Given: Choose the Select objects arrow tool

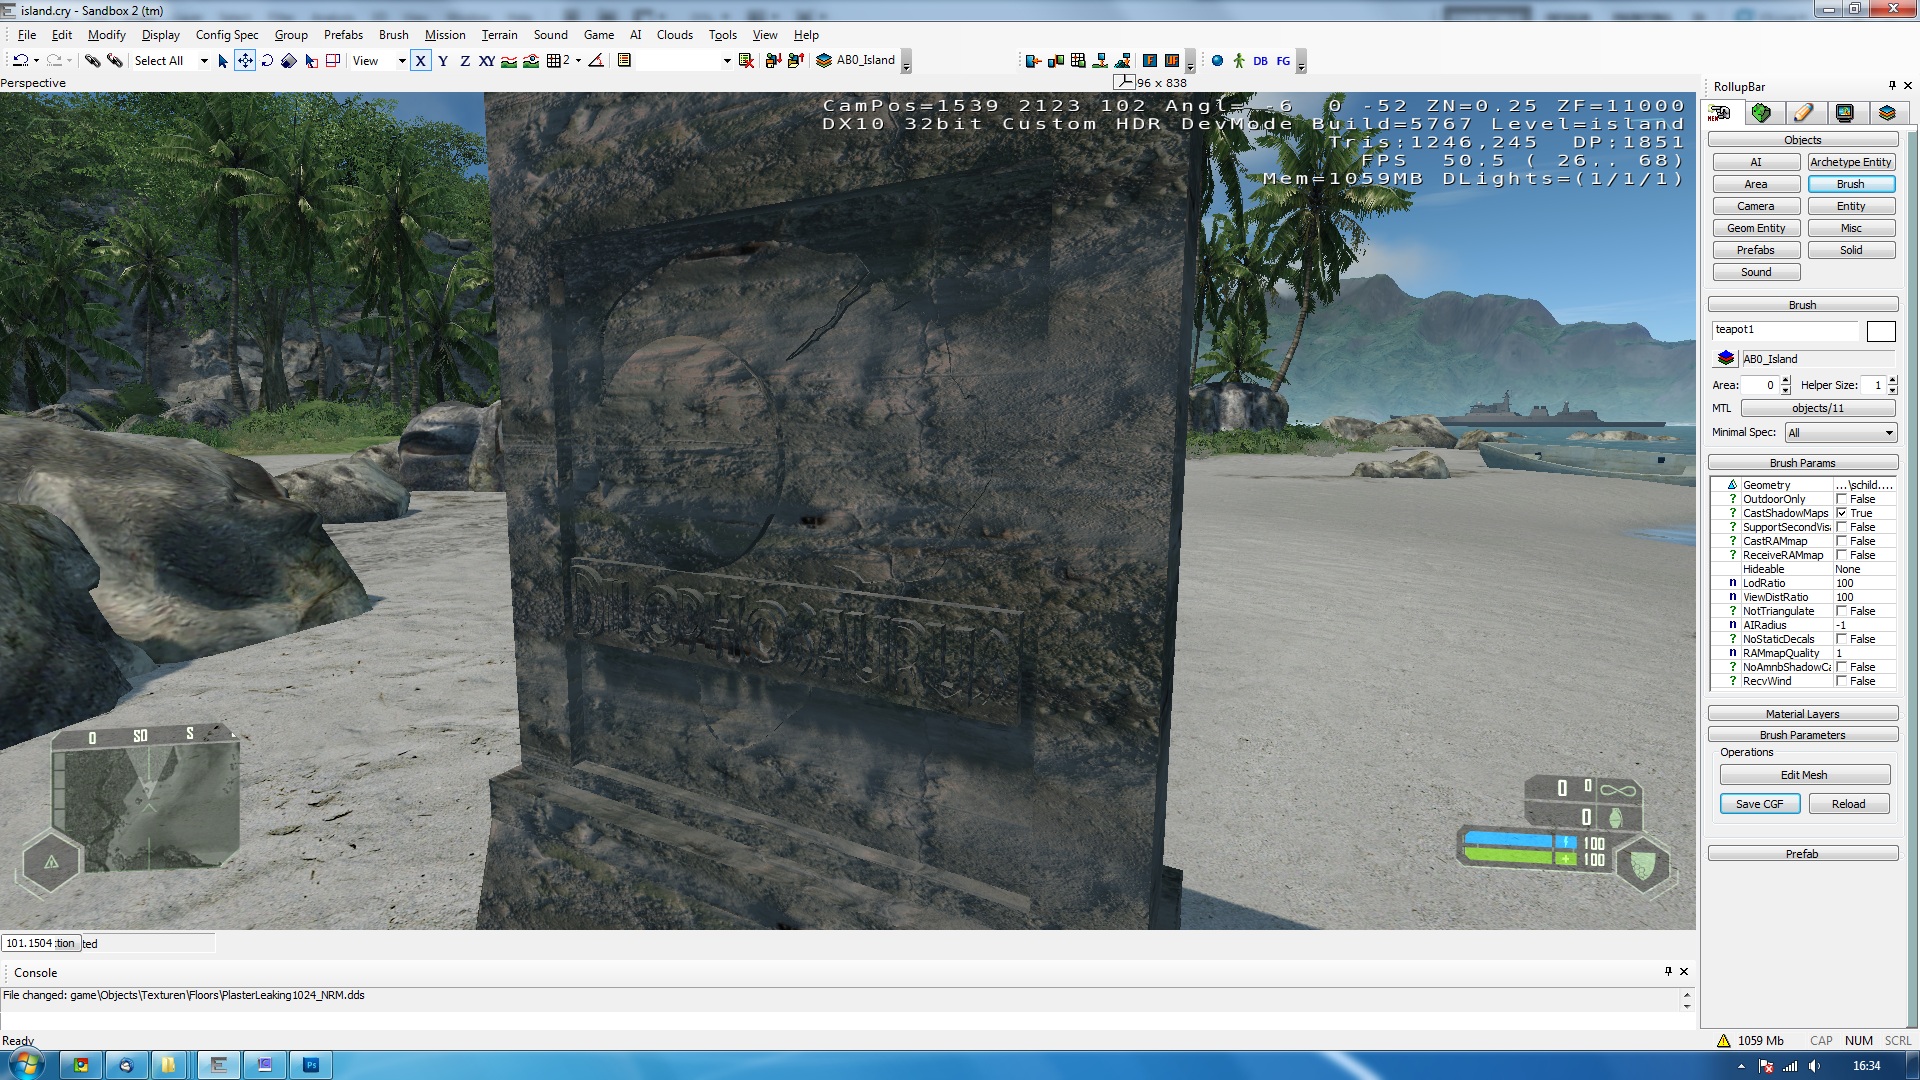Looking at the screenshot, I should (x=223, y=61).
